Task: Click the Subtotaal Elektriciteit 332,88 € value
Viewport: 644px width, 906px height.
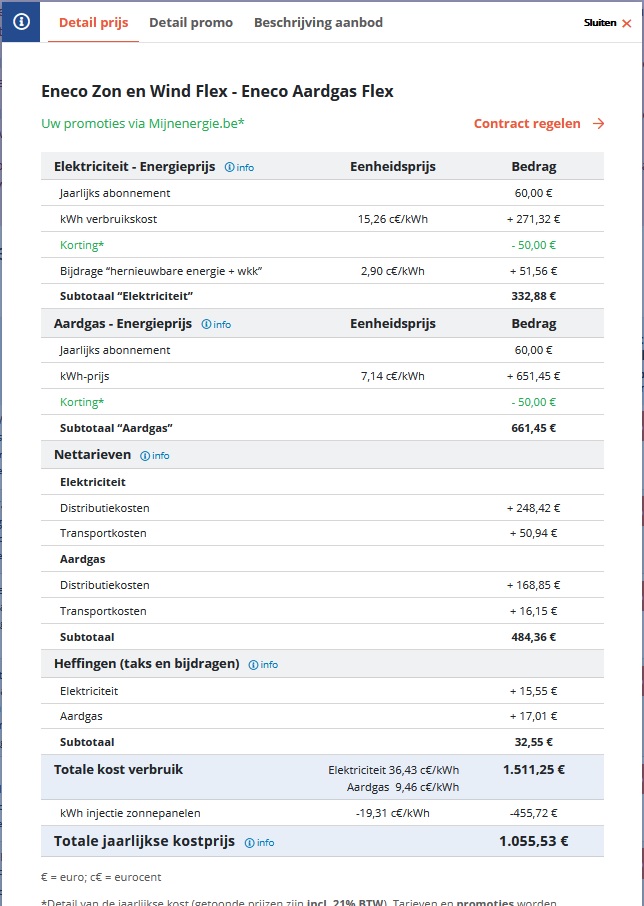Action: 534,296
